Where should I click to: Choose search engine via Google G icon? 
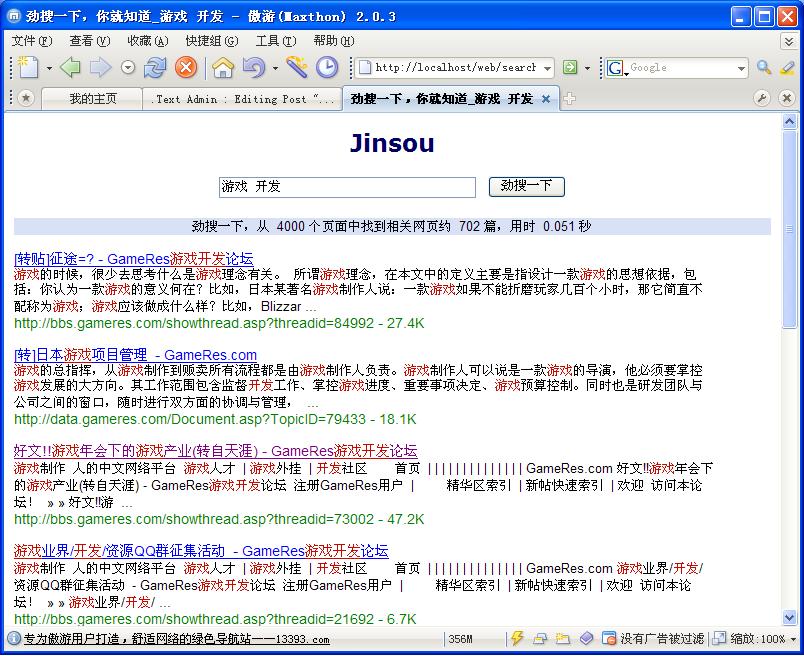tap(616, 68)
